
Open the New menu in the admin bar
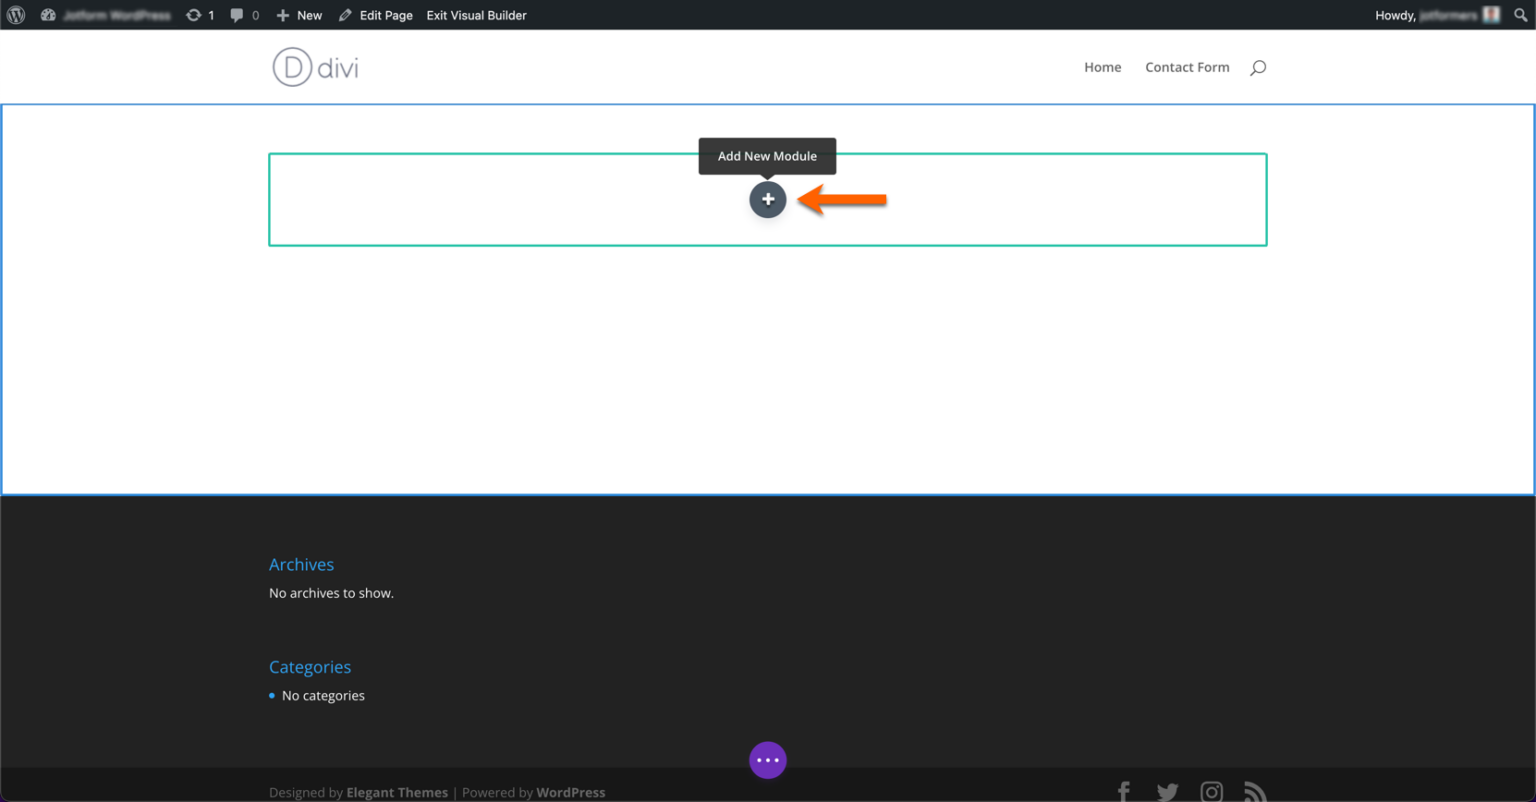coord(299,15)
